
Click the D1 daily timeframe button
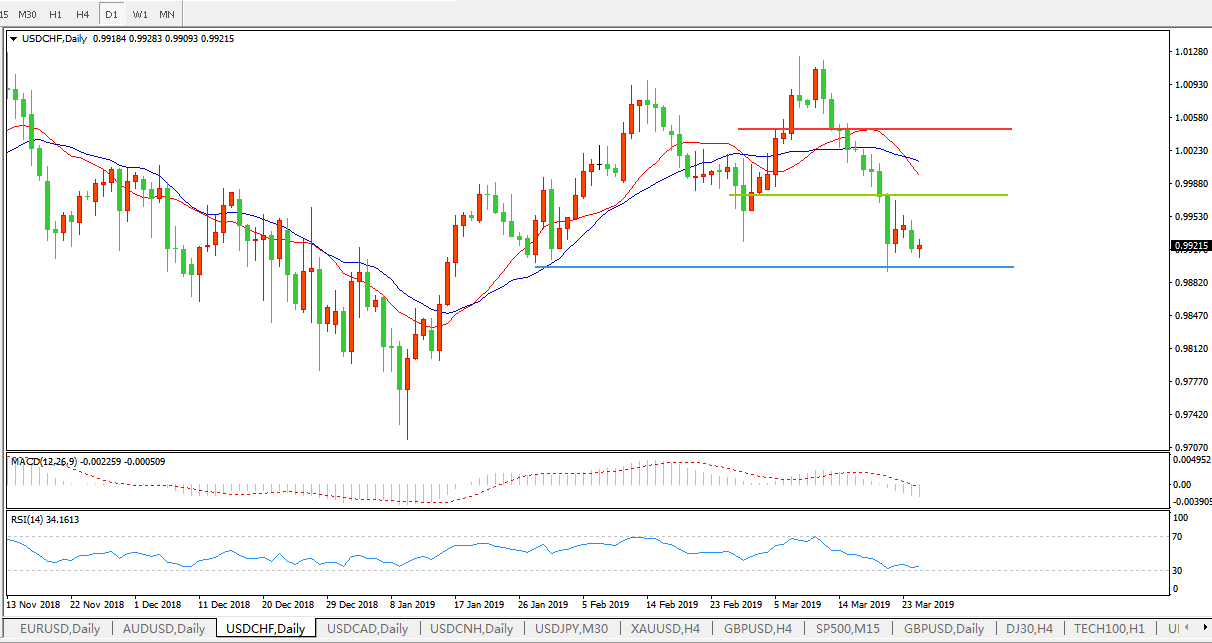(112, 14)
